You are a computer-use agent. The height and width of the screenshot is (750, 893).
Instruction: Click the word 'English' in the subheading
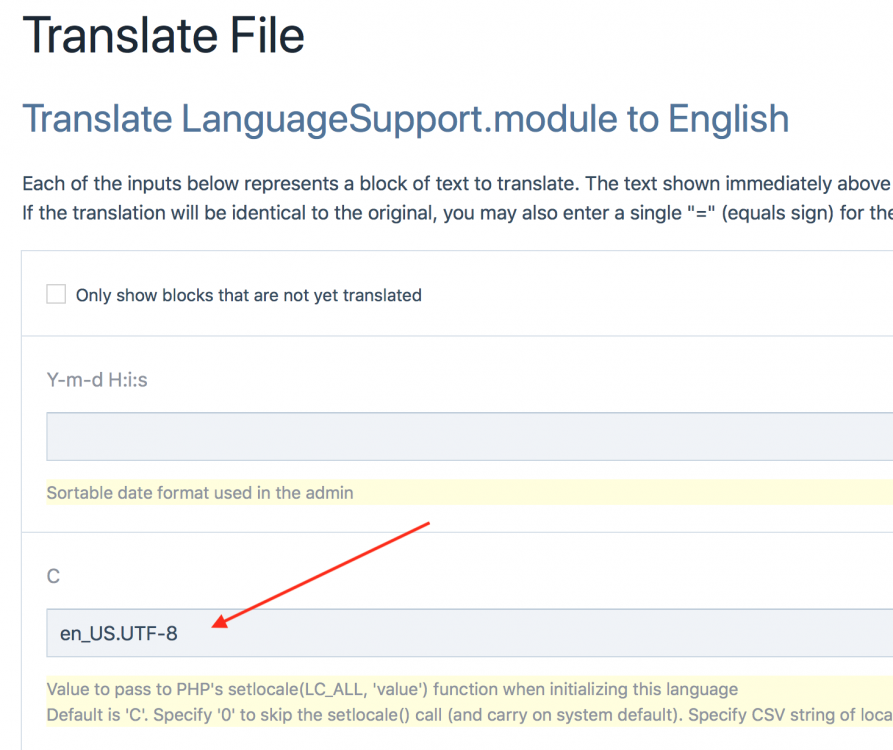[x=728, y=119]
